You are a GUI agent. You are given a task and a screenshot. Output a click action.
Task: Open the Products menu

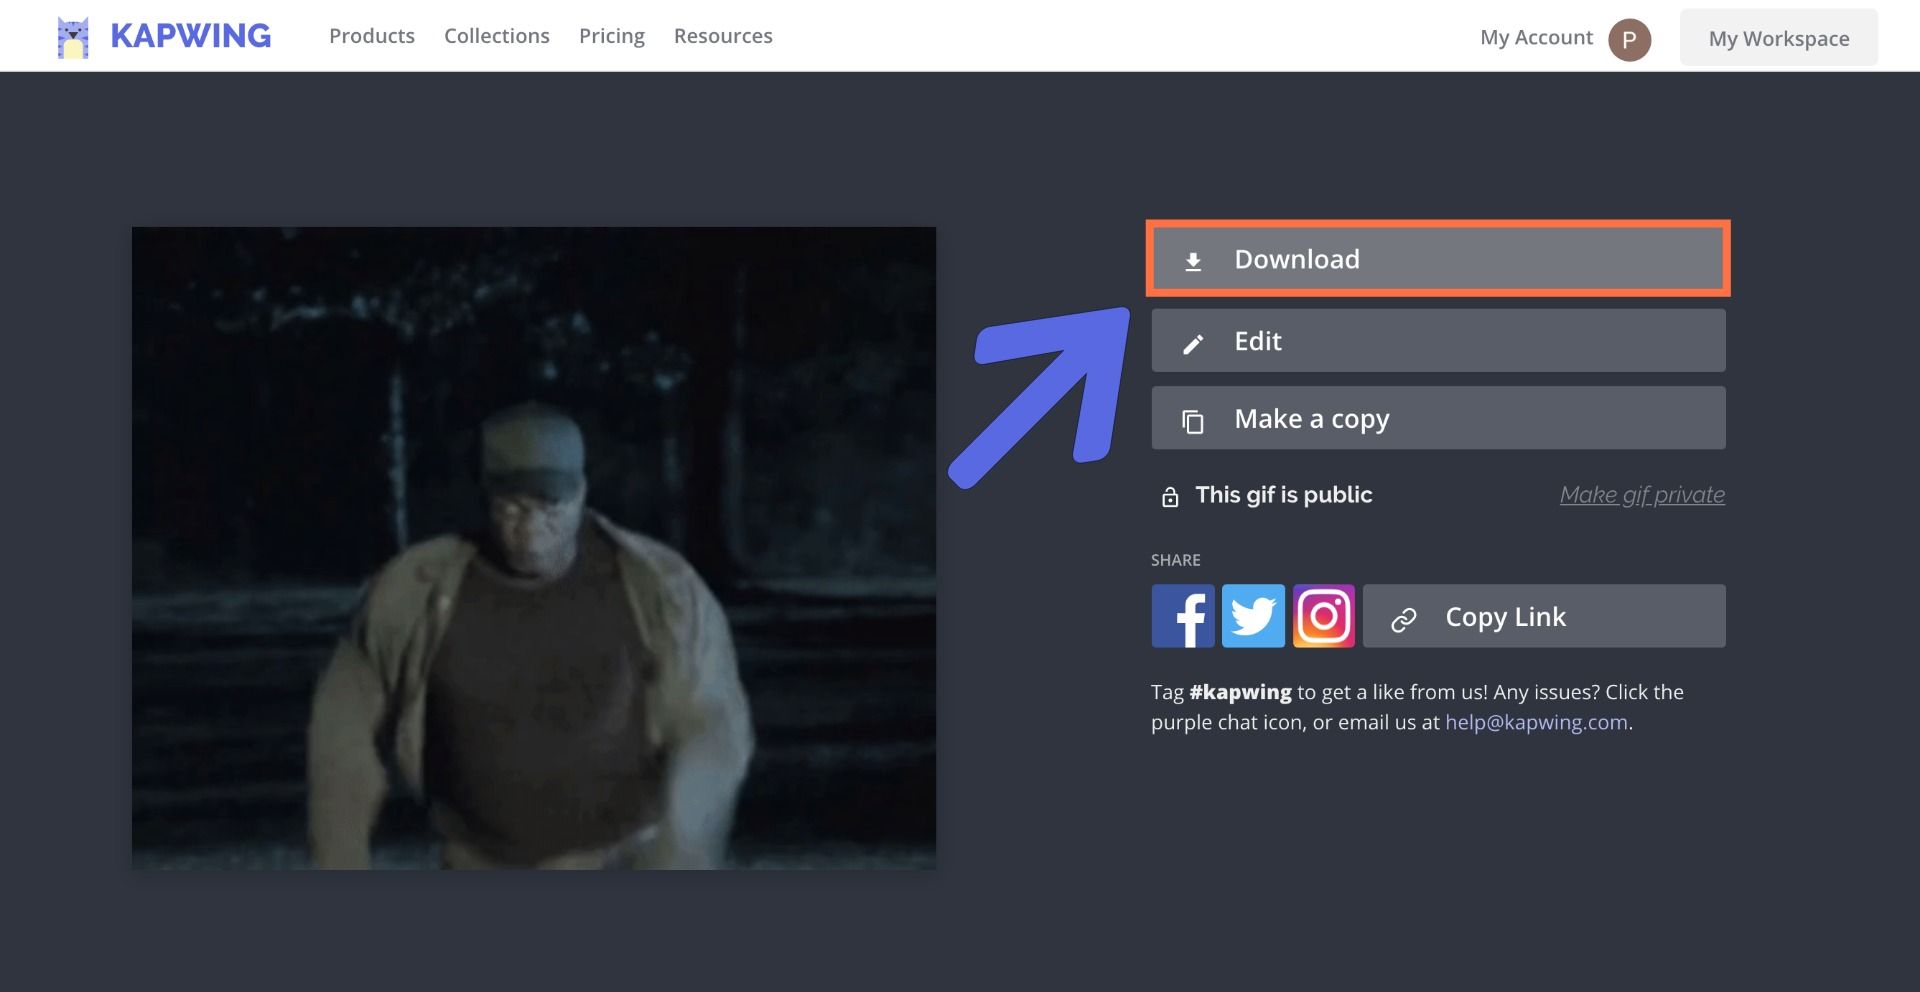pos(371,36)
